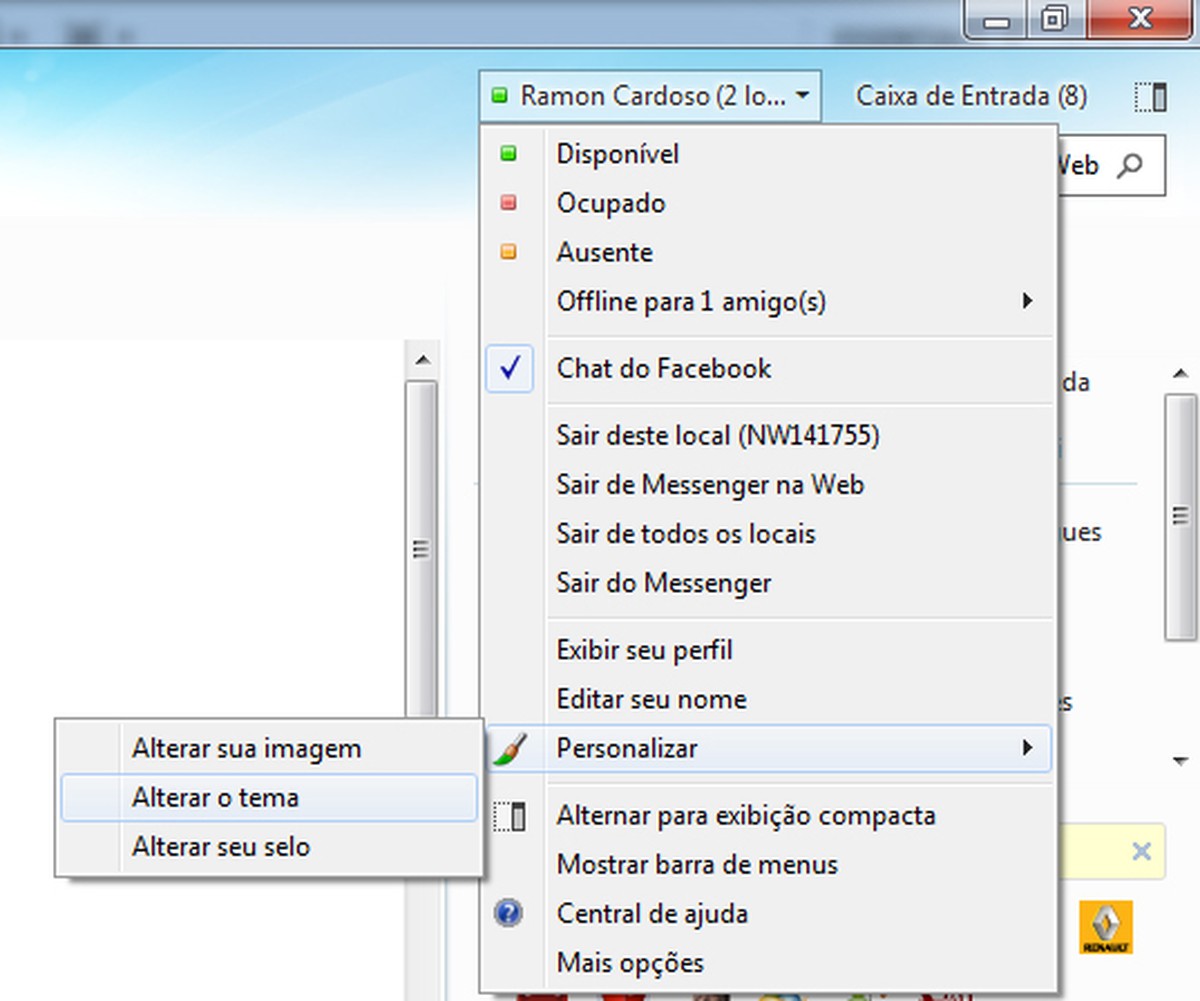The image size is (1200, 1001).
Task: Restore down the Messenger window
Action: point(1054,18)
